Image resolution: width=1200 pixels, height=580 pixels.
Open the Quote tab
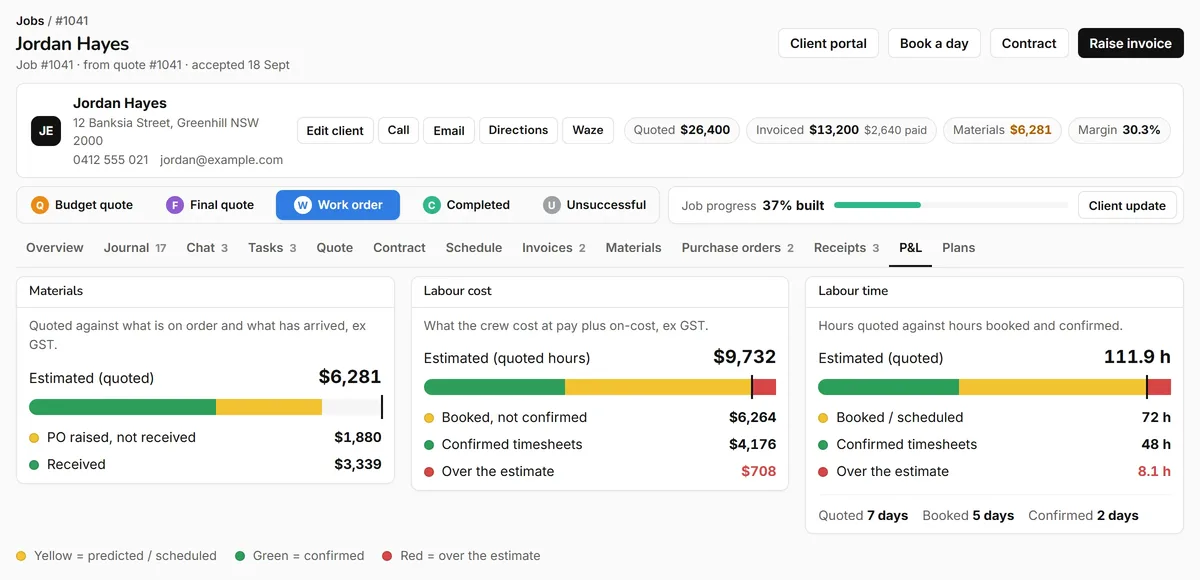[x=335, y=248]
